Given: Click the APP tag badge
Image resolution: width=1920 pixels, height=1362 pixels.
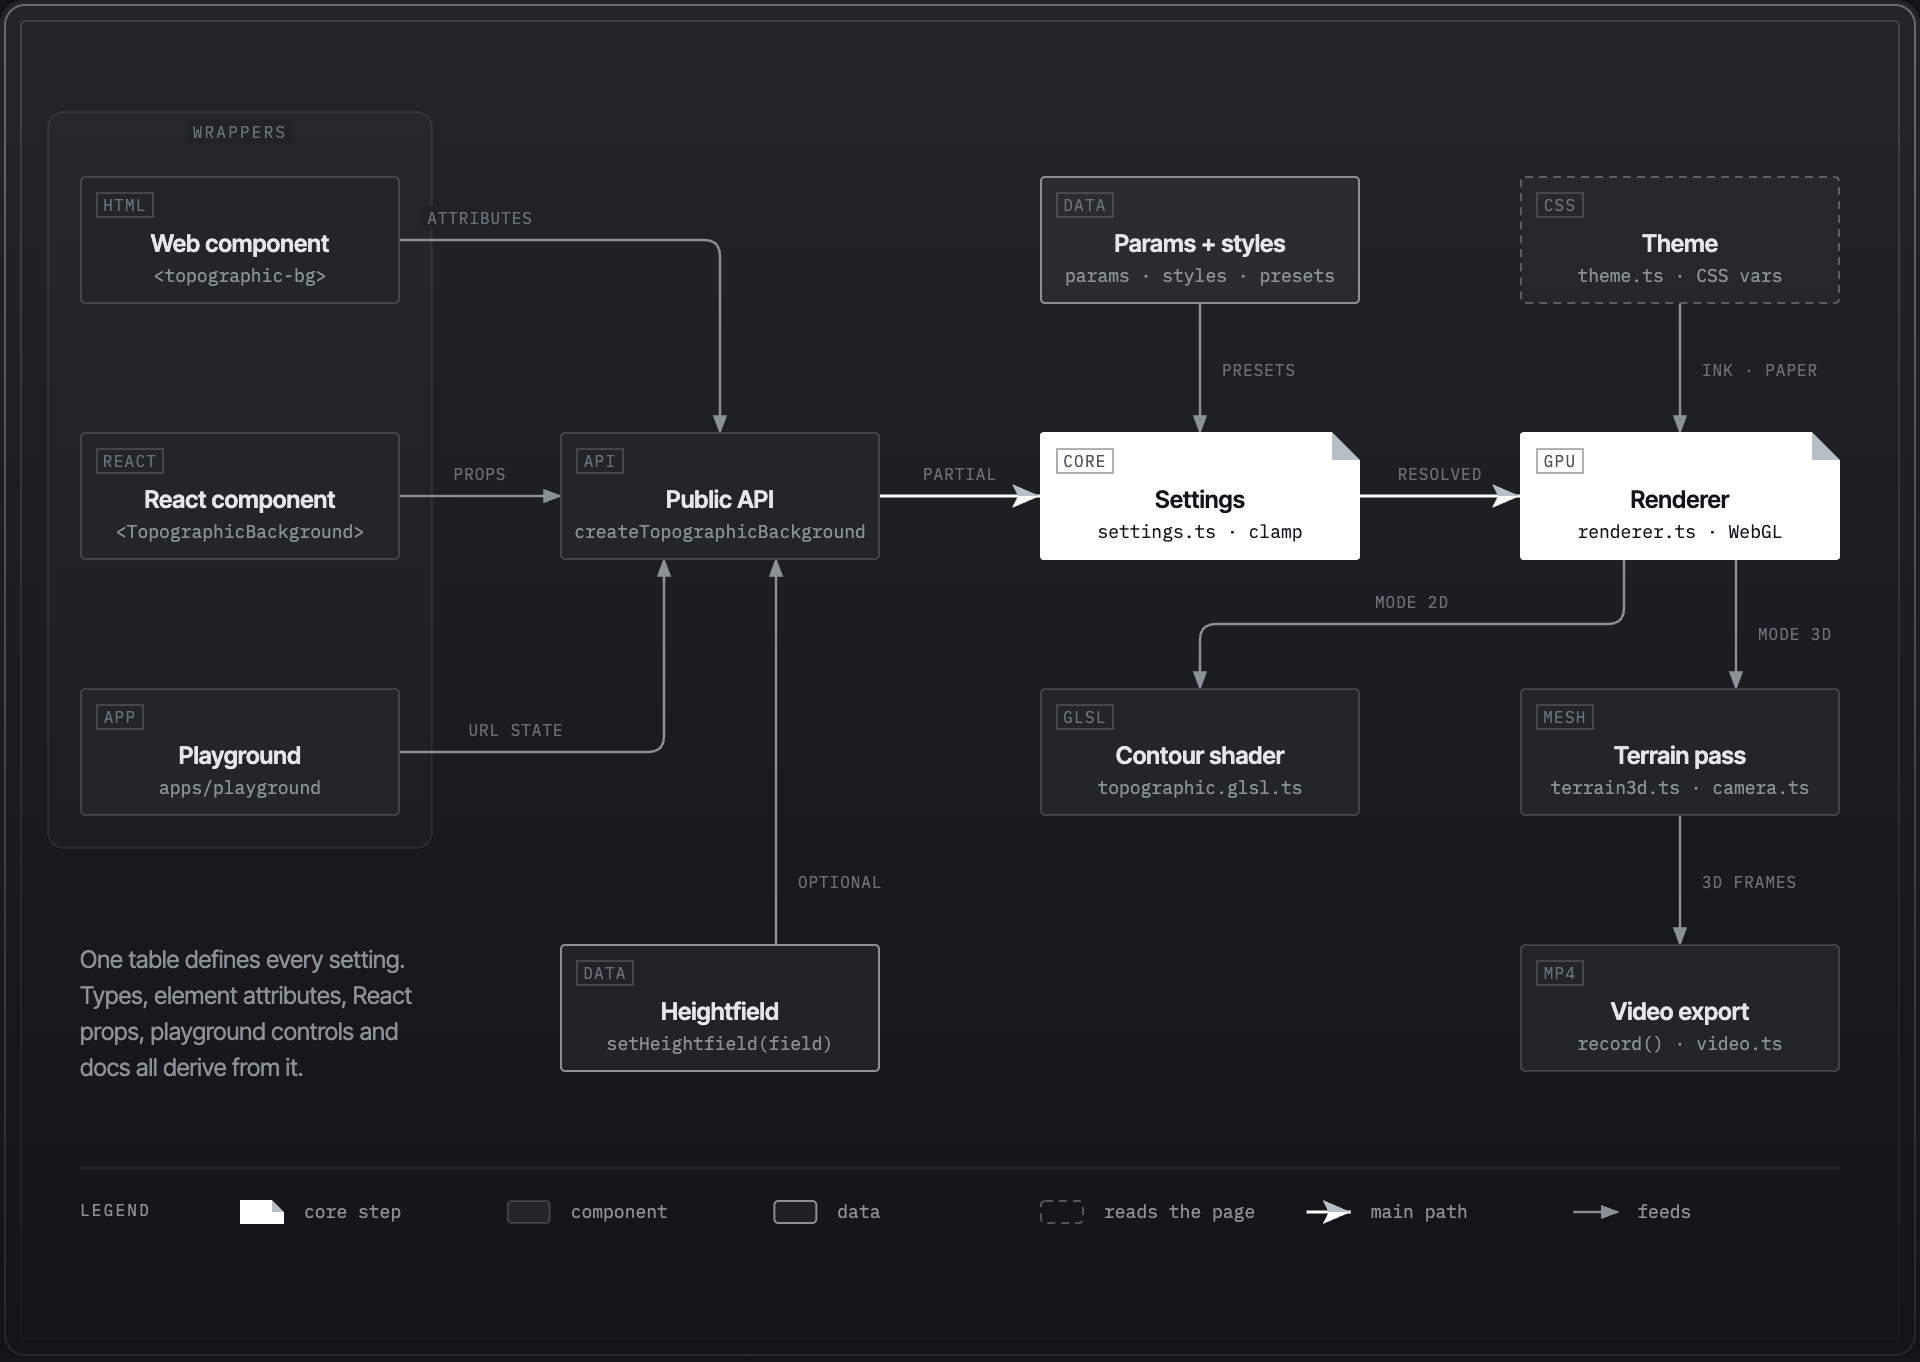Looking at the screenshot, I should click(x=120, y=717).
